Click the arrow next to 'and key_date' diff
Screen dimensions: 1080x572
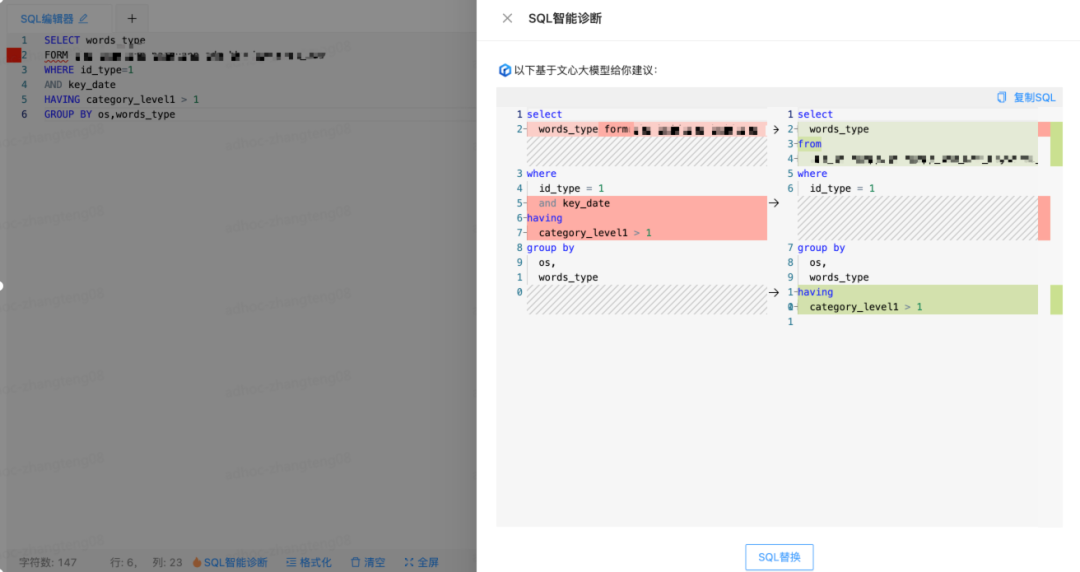click(773, 203)
